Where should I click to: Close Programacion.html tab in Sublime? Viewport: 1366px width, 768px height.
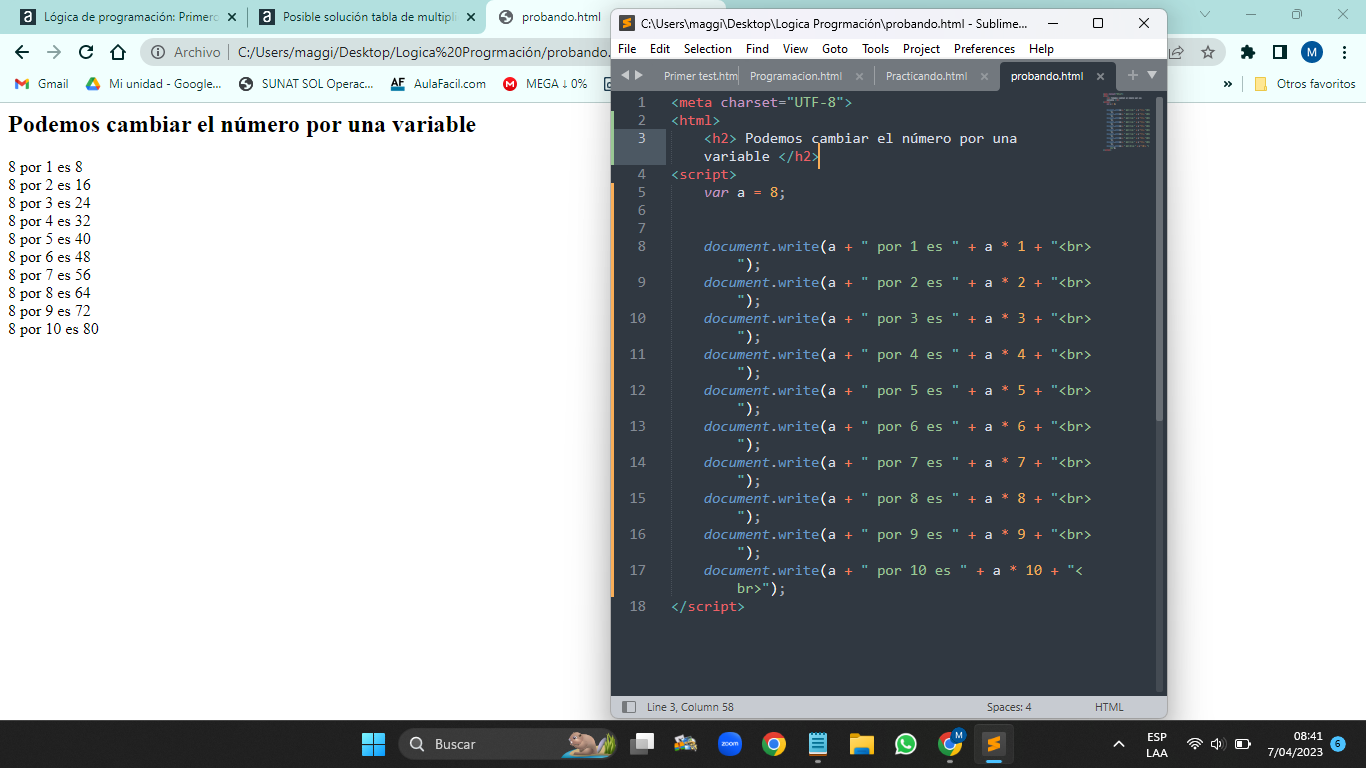click(859, 76)
